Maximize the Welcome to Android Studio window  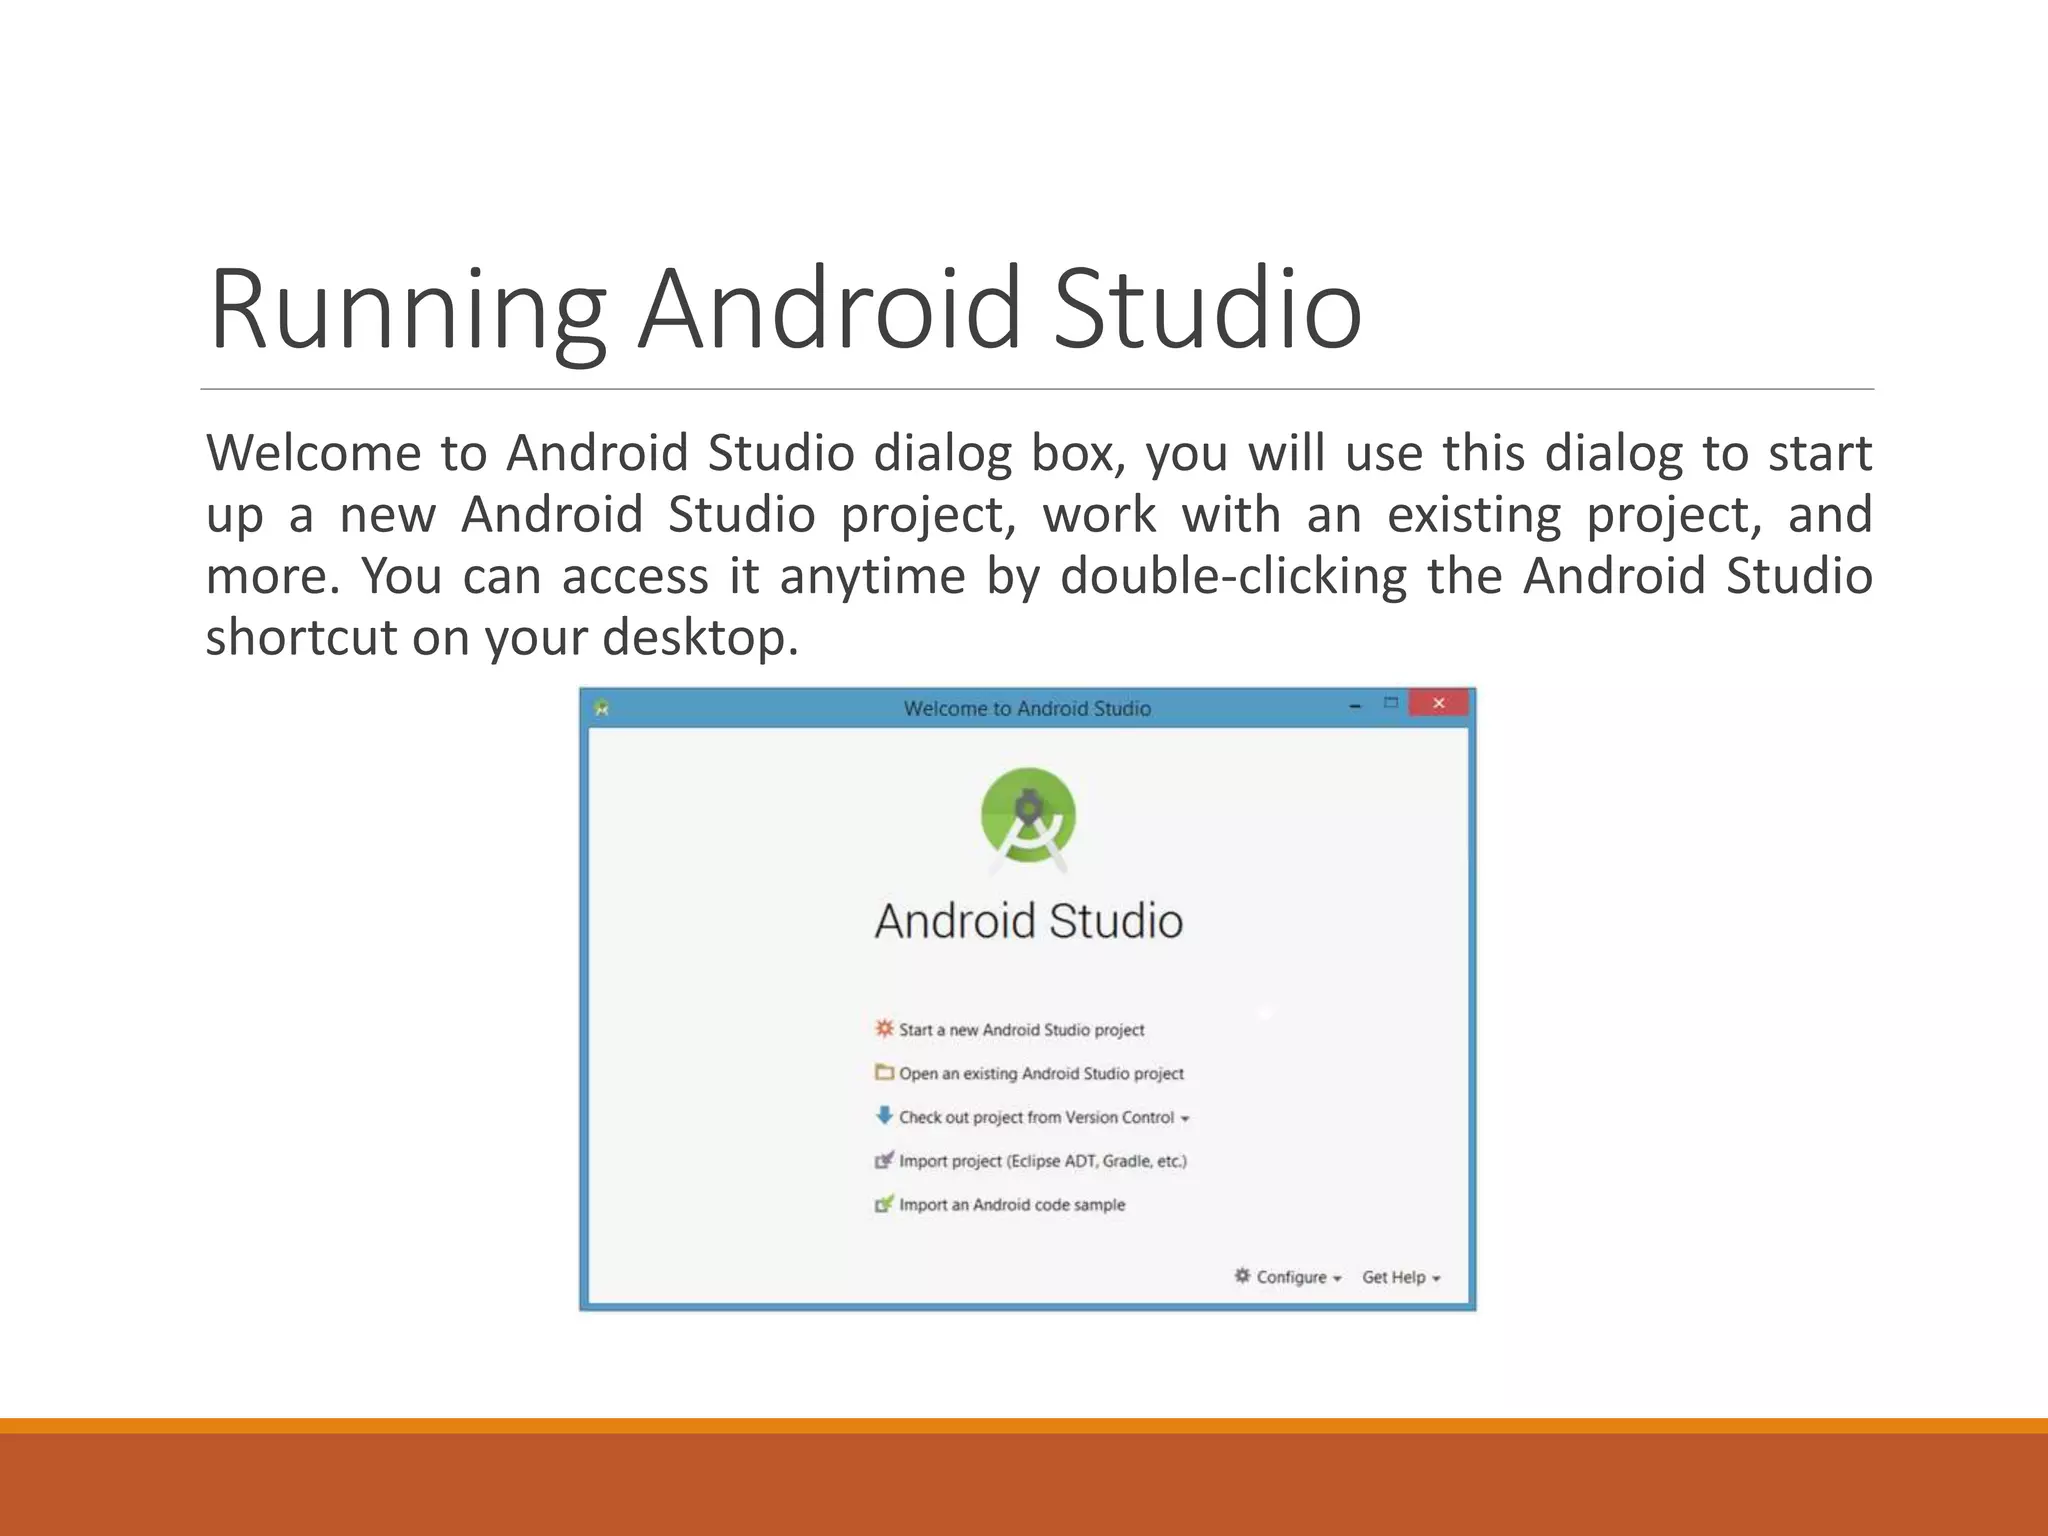(x=1390, y=703)
